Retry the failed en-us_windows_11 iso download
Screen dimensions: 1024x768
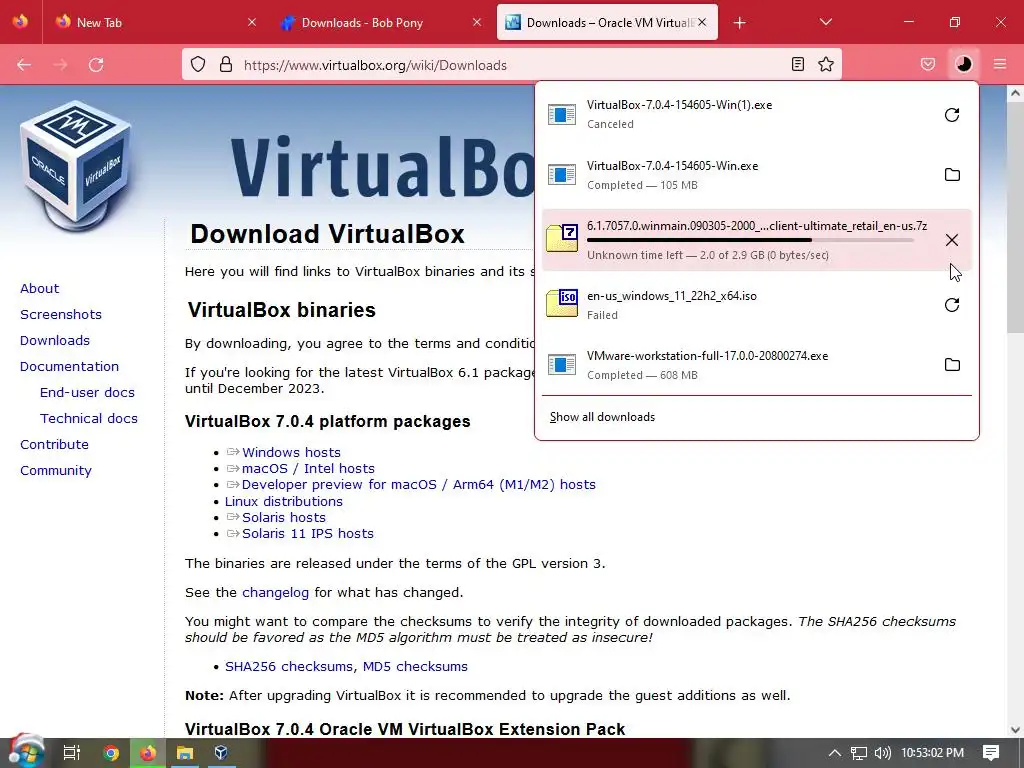point(952,305)
